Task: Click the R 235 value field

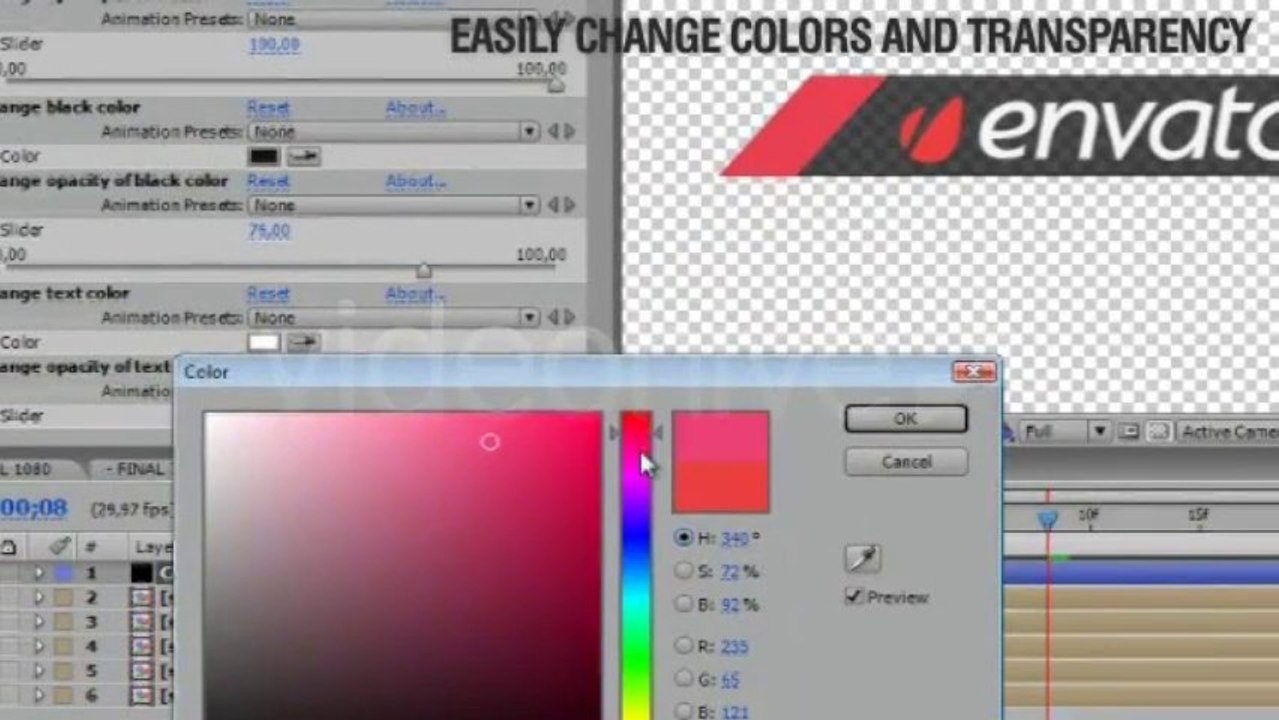Action: 734,647
